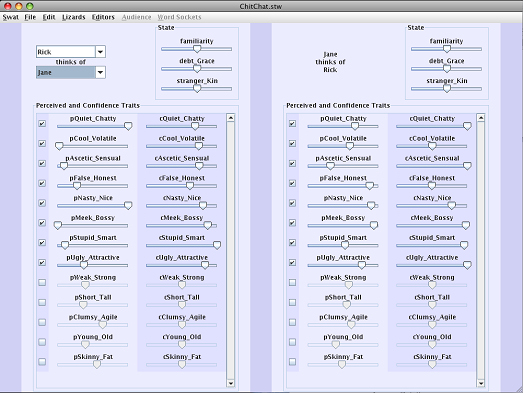Open the File menu
Screen dimensions: 523x393
(30, 17)
